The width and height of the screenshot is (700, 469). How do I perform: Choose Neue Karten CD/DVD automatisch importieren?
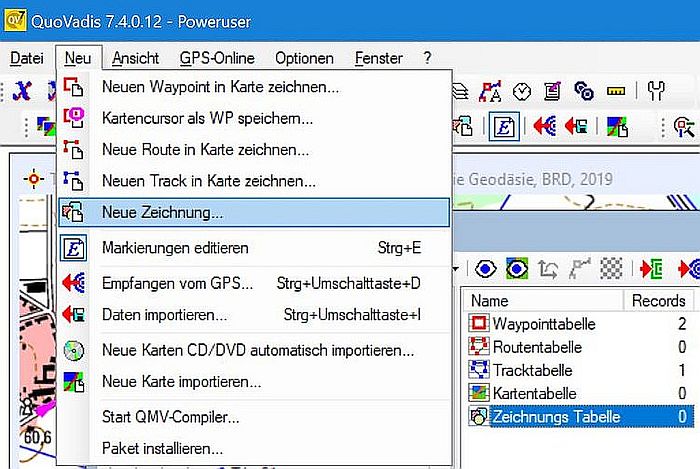pos(254,350)
